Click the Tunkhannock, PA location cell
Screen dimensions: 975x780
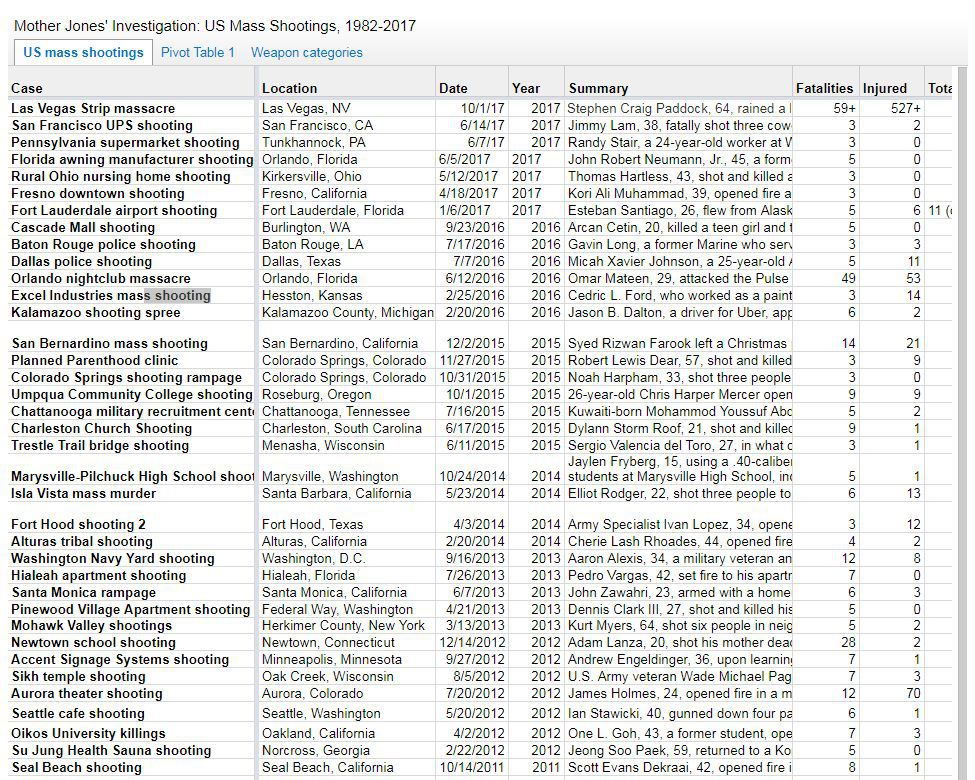click(x=347, y=142)
